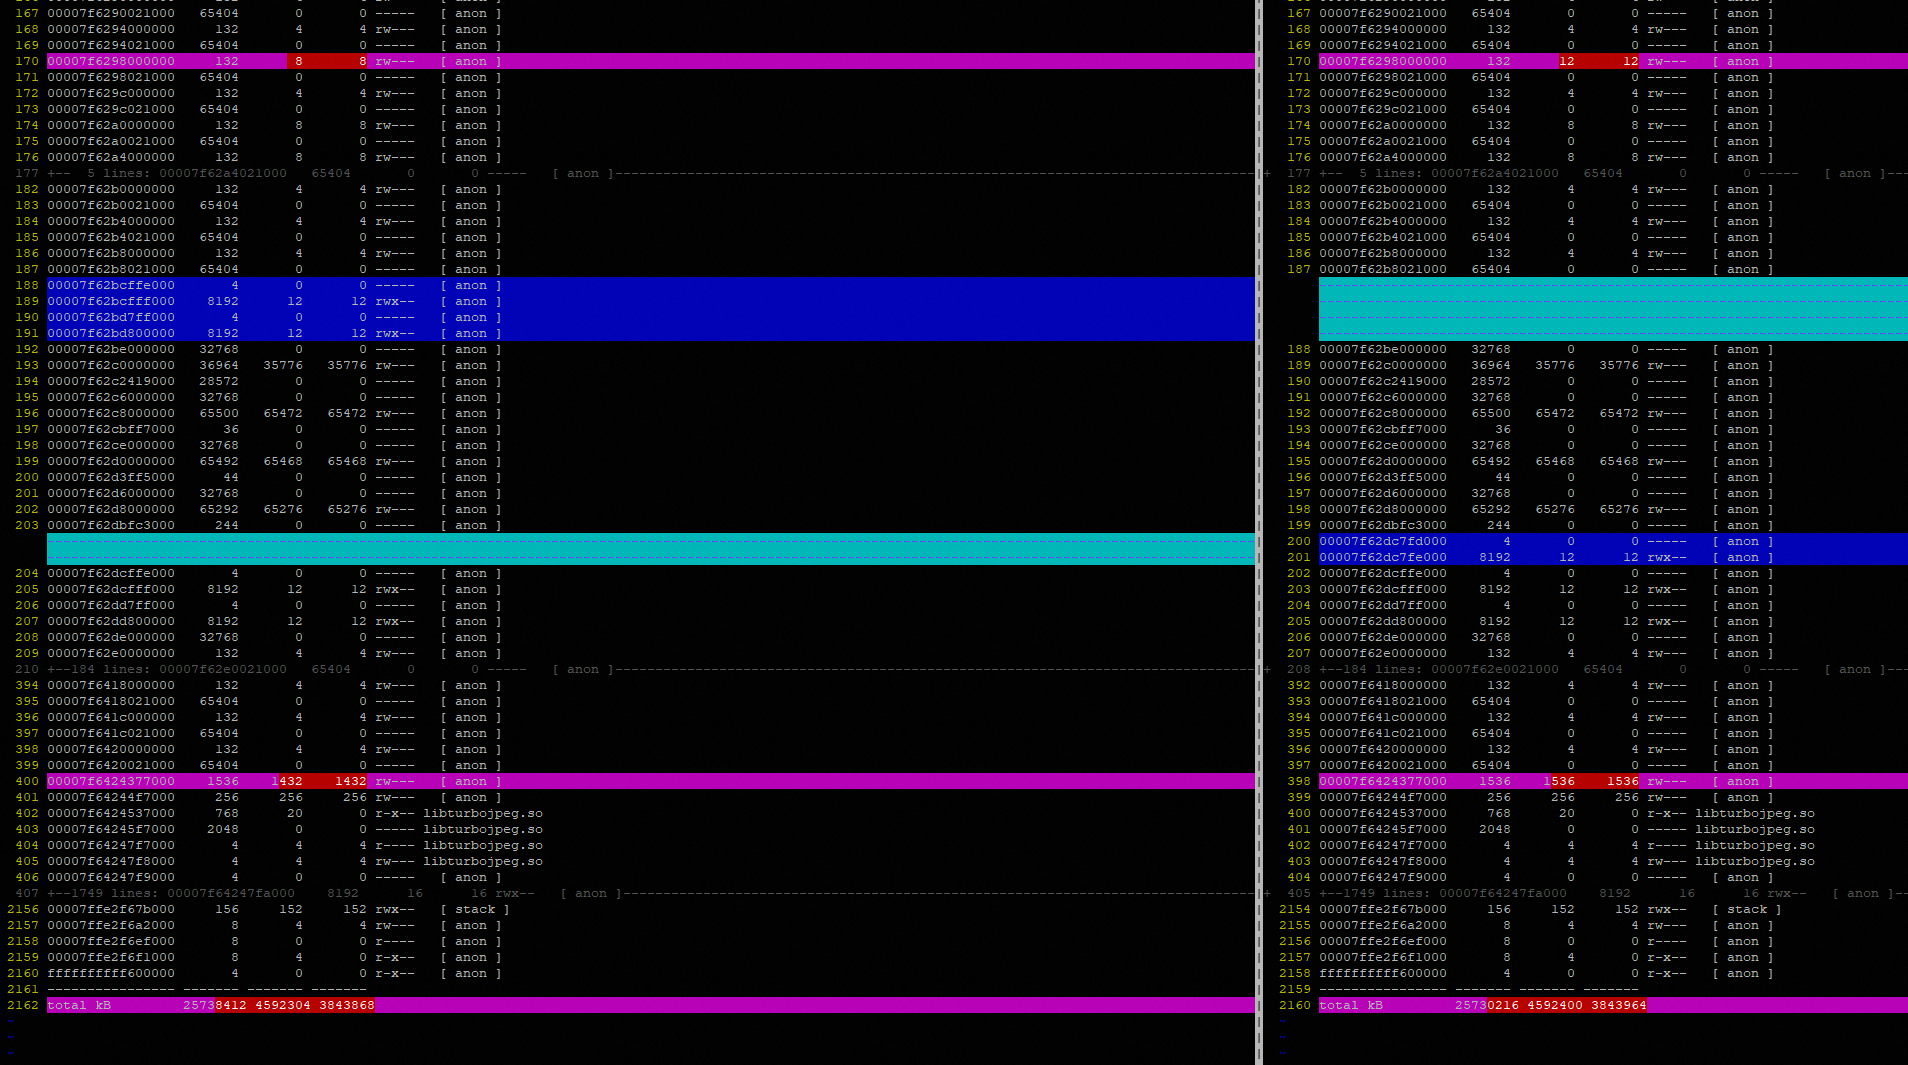Click added row 00007f62dc7fd000 in right pane
Screen dimensions: 1908x1065
click(1613, 541)
